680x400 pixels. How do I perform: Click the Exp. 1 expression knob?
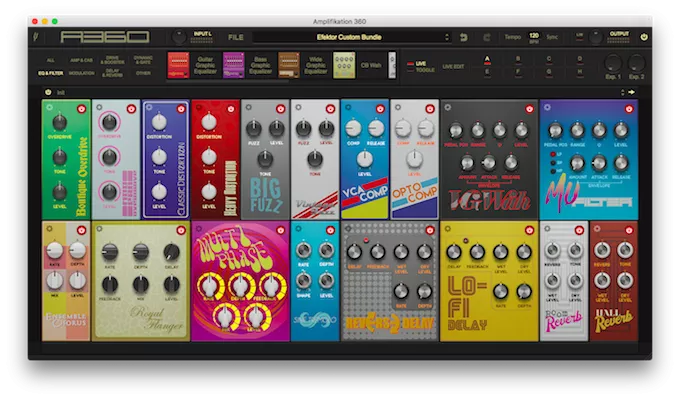613,64
